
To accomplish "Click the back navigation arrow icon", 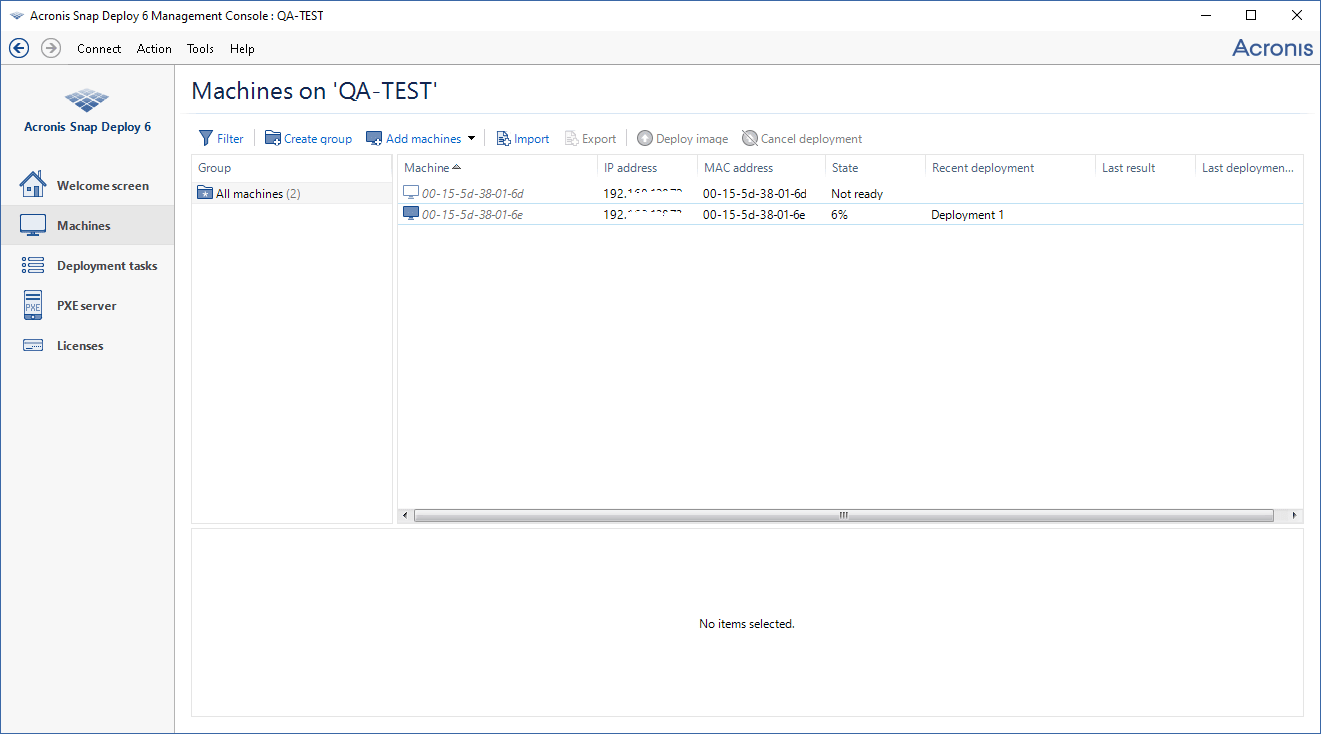I will click(x=19, y=48).
